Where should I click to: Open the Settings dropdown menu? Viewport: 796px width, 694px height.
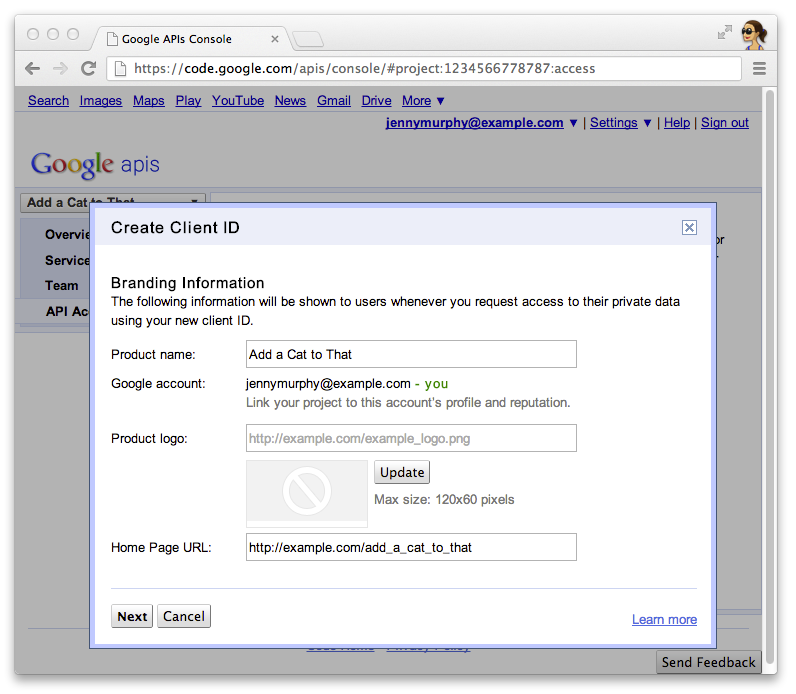tap(620, 123)
